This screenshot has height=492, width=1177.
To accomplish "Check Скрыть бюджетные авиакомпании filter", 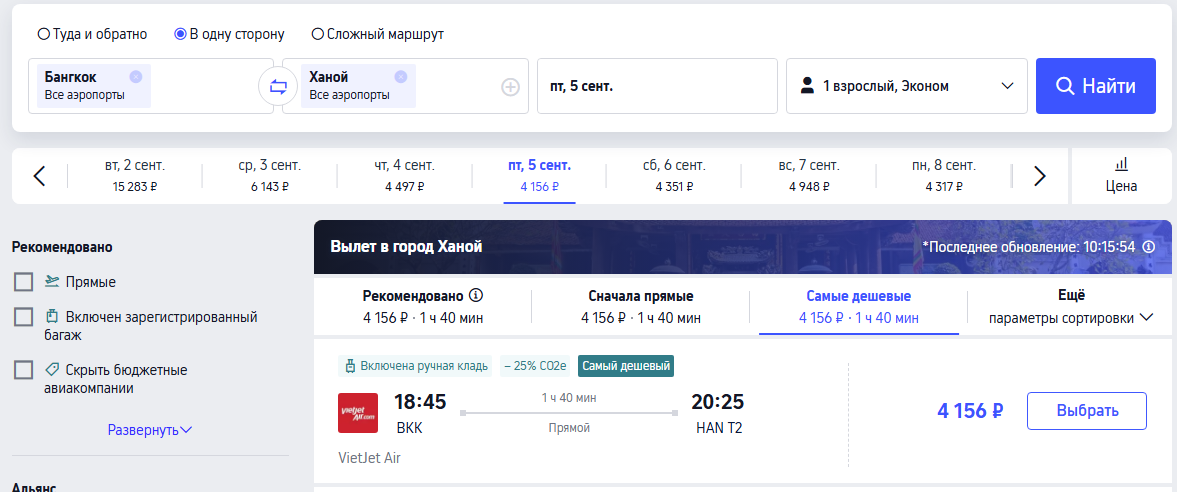I will click(x=24, y=370).
